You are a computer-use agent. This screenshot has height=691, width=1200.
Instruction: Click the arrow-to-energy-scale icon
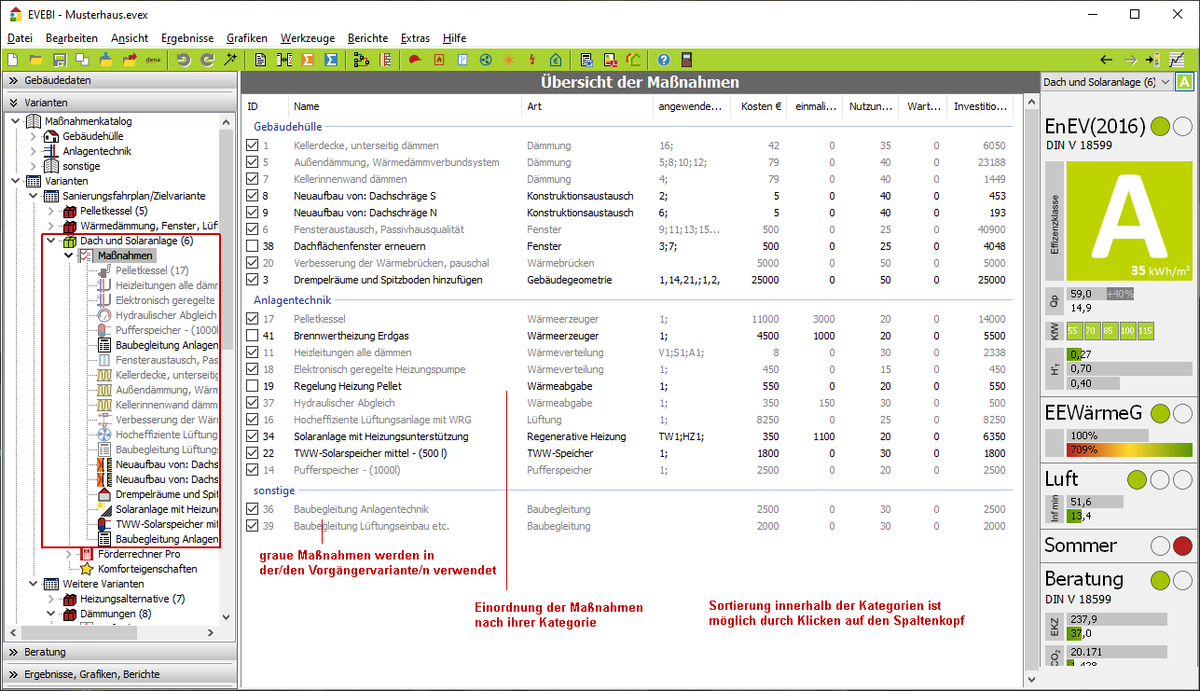pyautogui.click(x=1153, y=60)
